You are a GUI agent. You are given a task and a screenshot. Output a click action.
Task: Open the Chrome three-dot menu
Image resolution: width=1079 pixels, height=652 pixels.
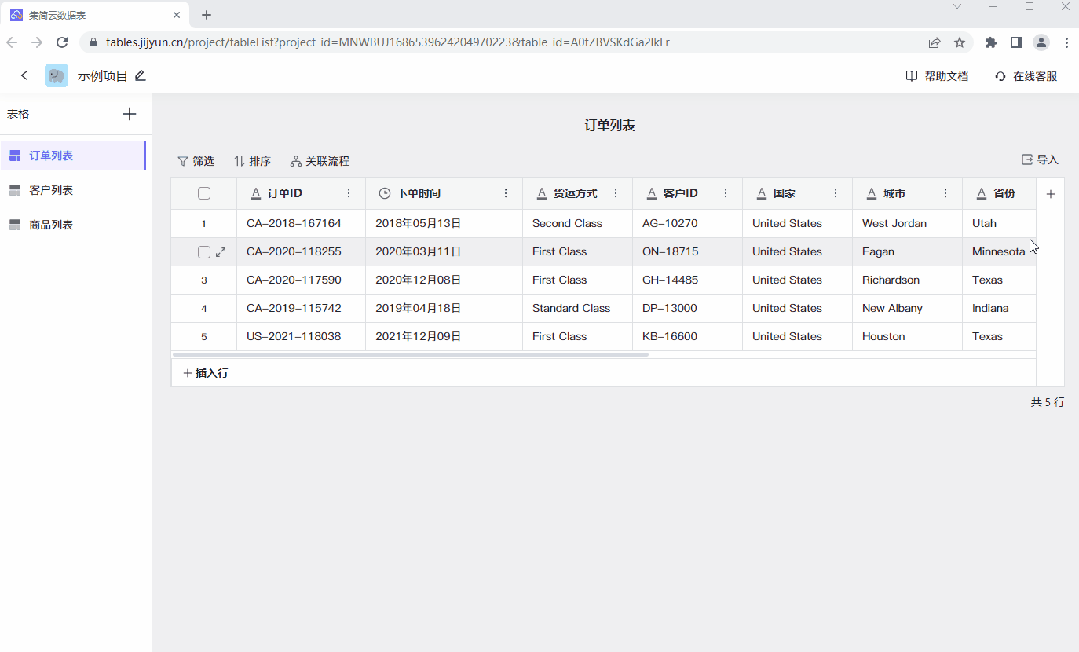click(1067, 43)
